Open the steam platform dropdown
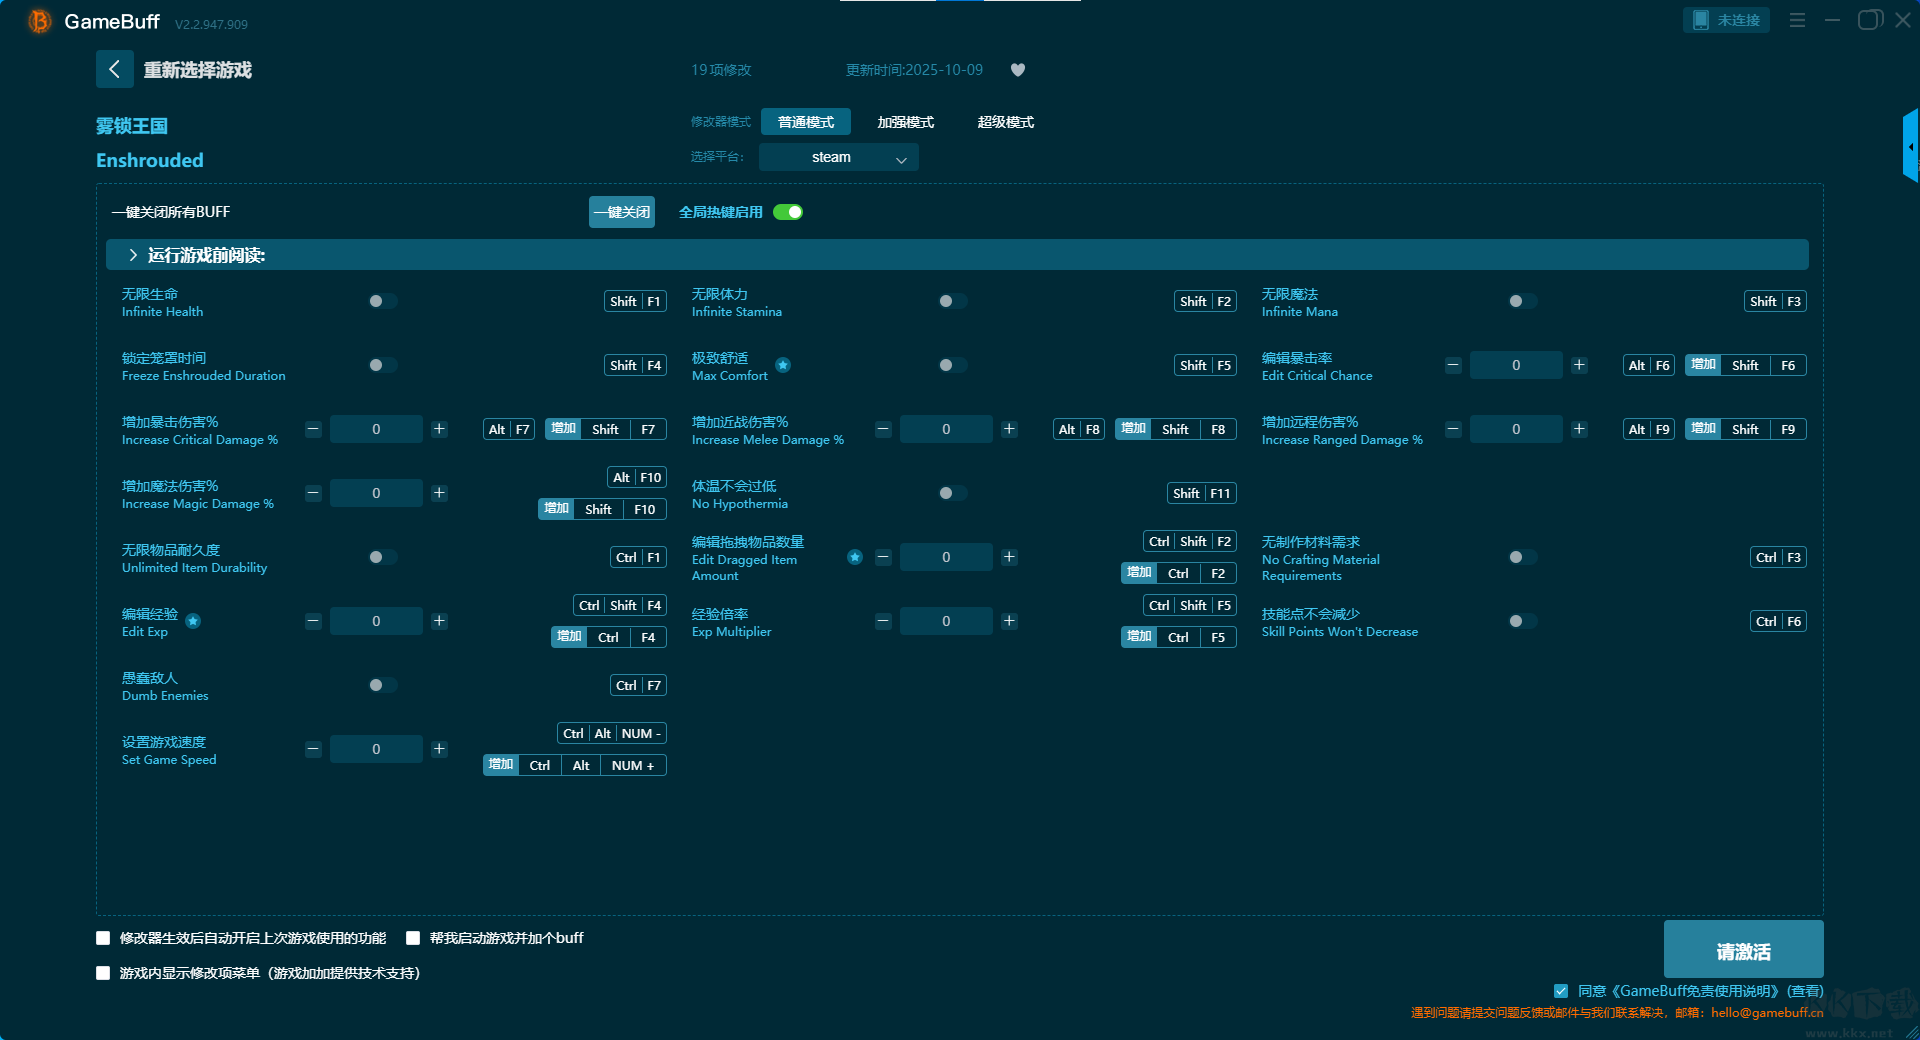 tap(838, 157)
